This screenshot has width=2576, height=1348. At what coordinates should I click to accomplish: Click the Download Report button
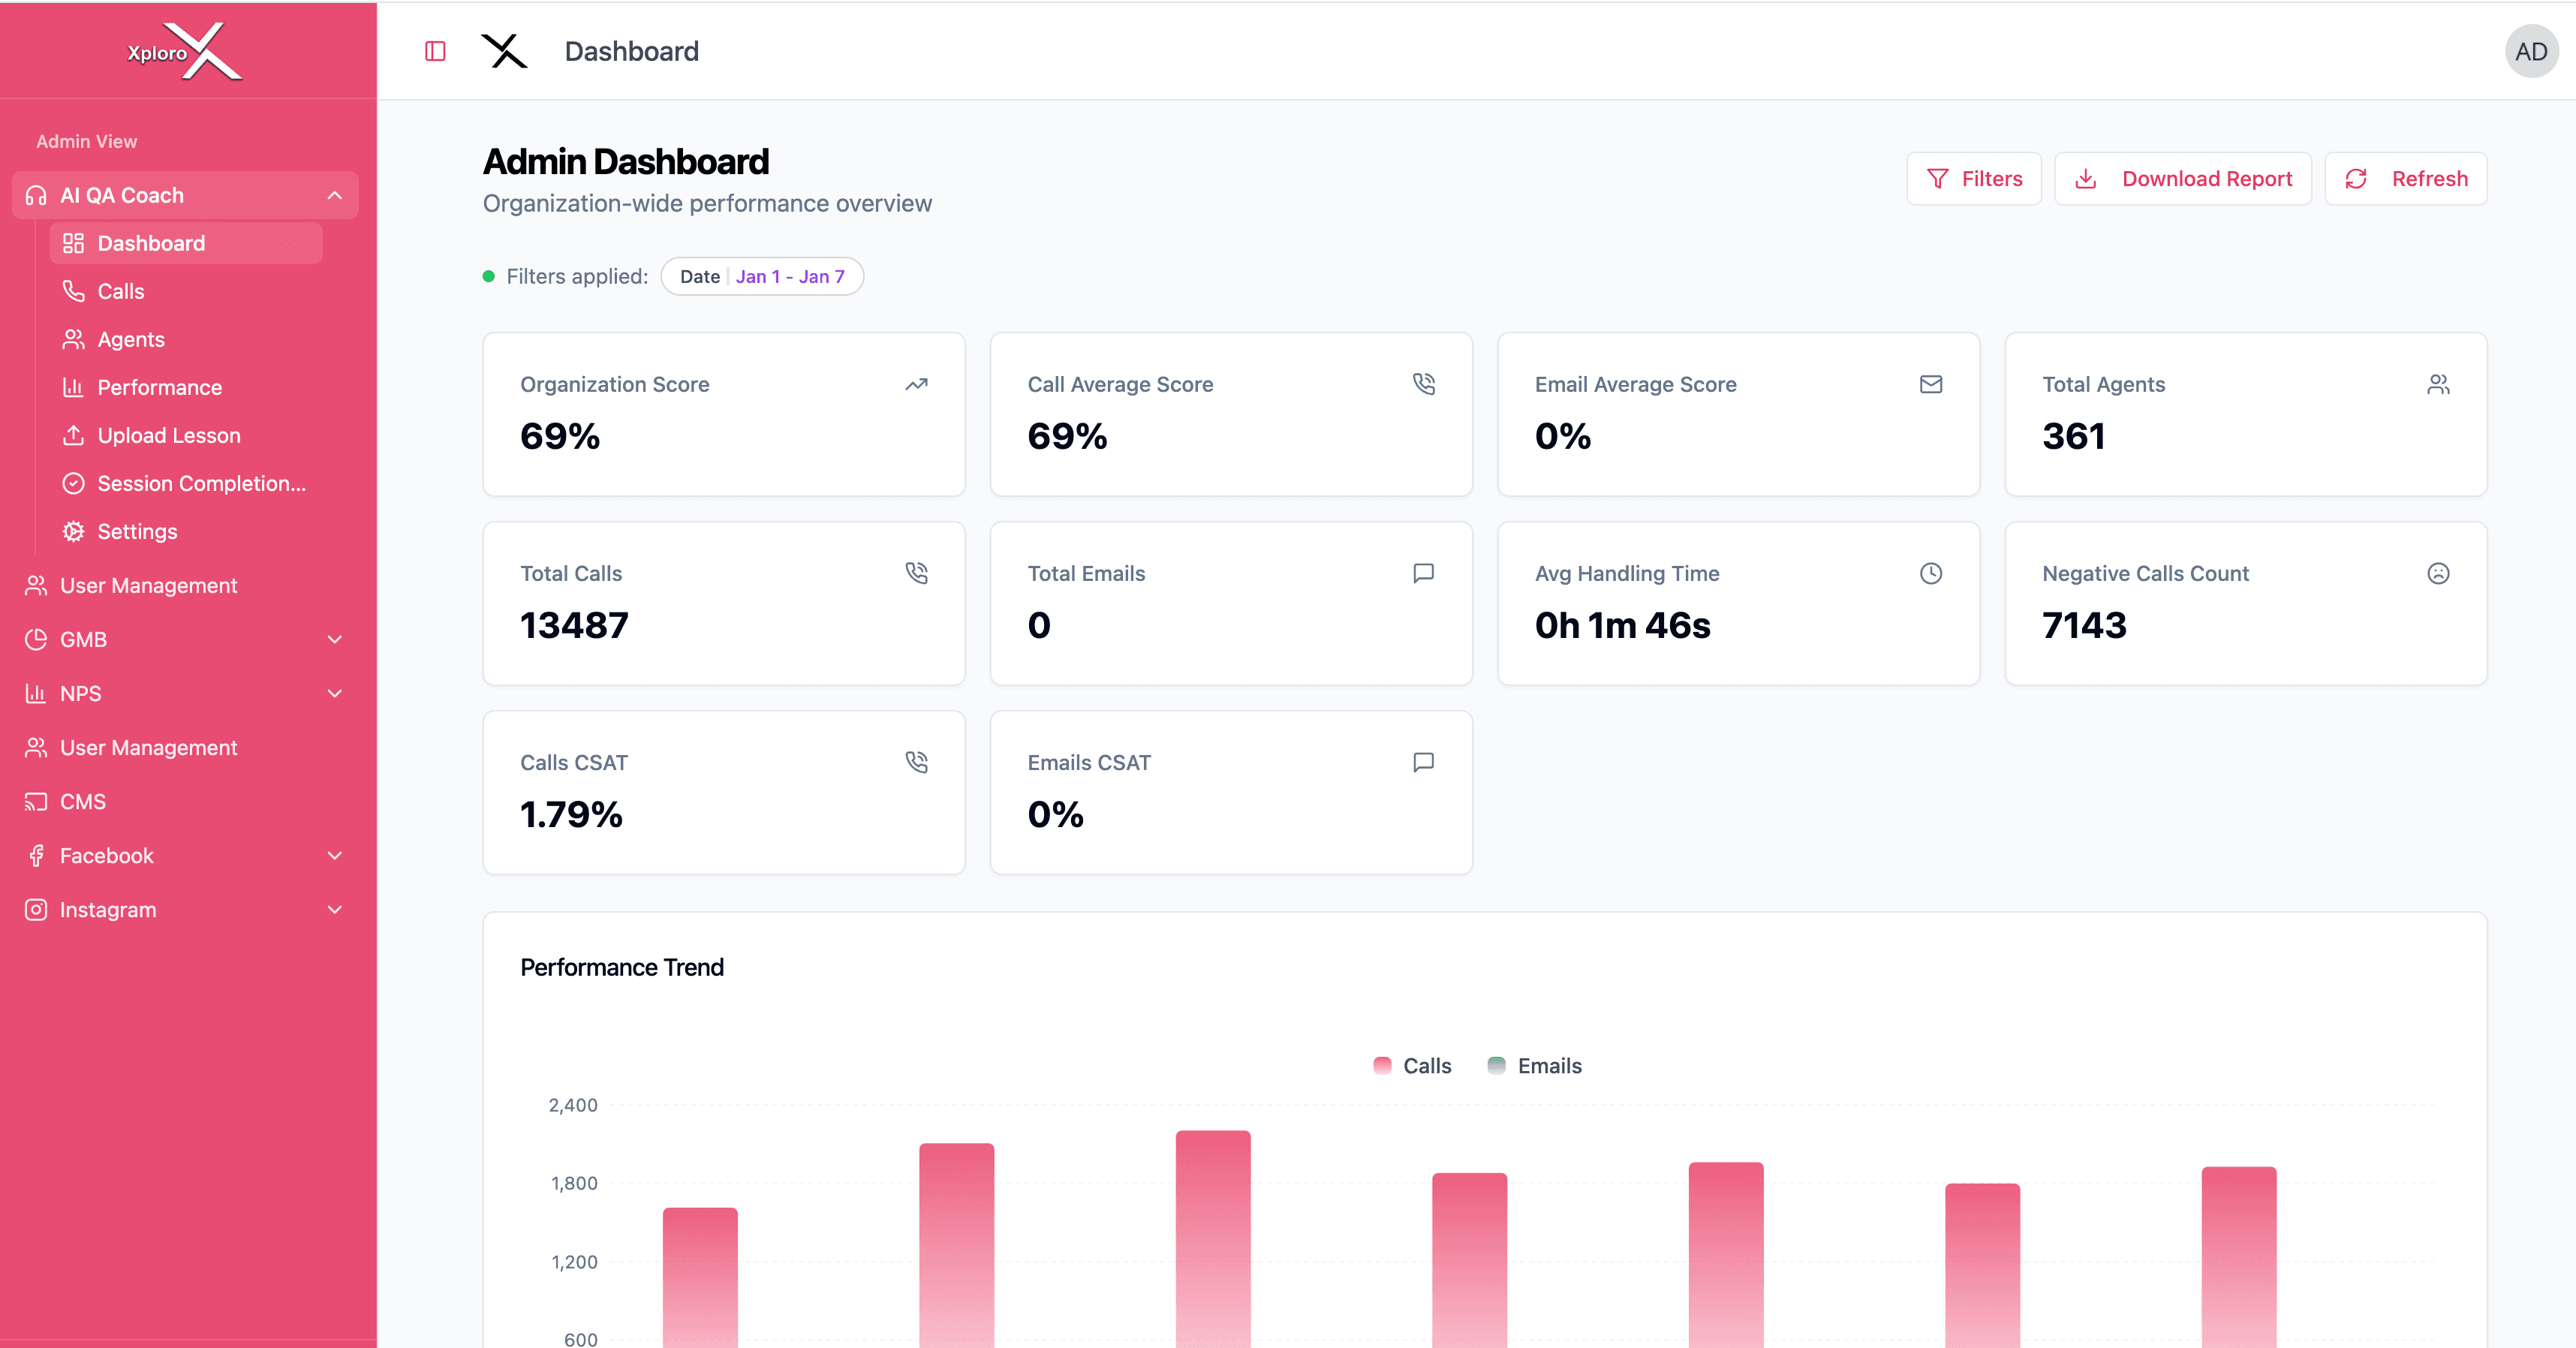coord(2182,178)
